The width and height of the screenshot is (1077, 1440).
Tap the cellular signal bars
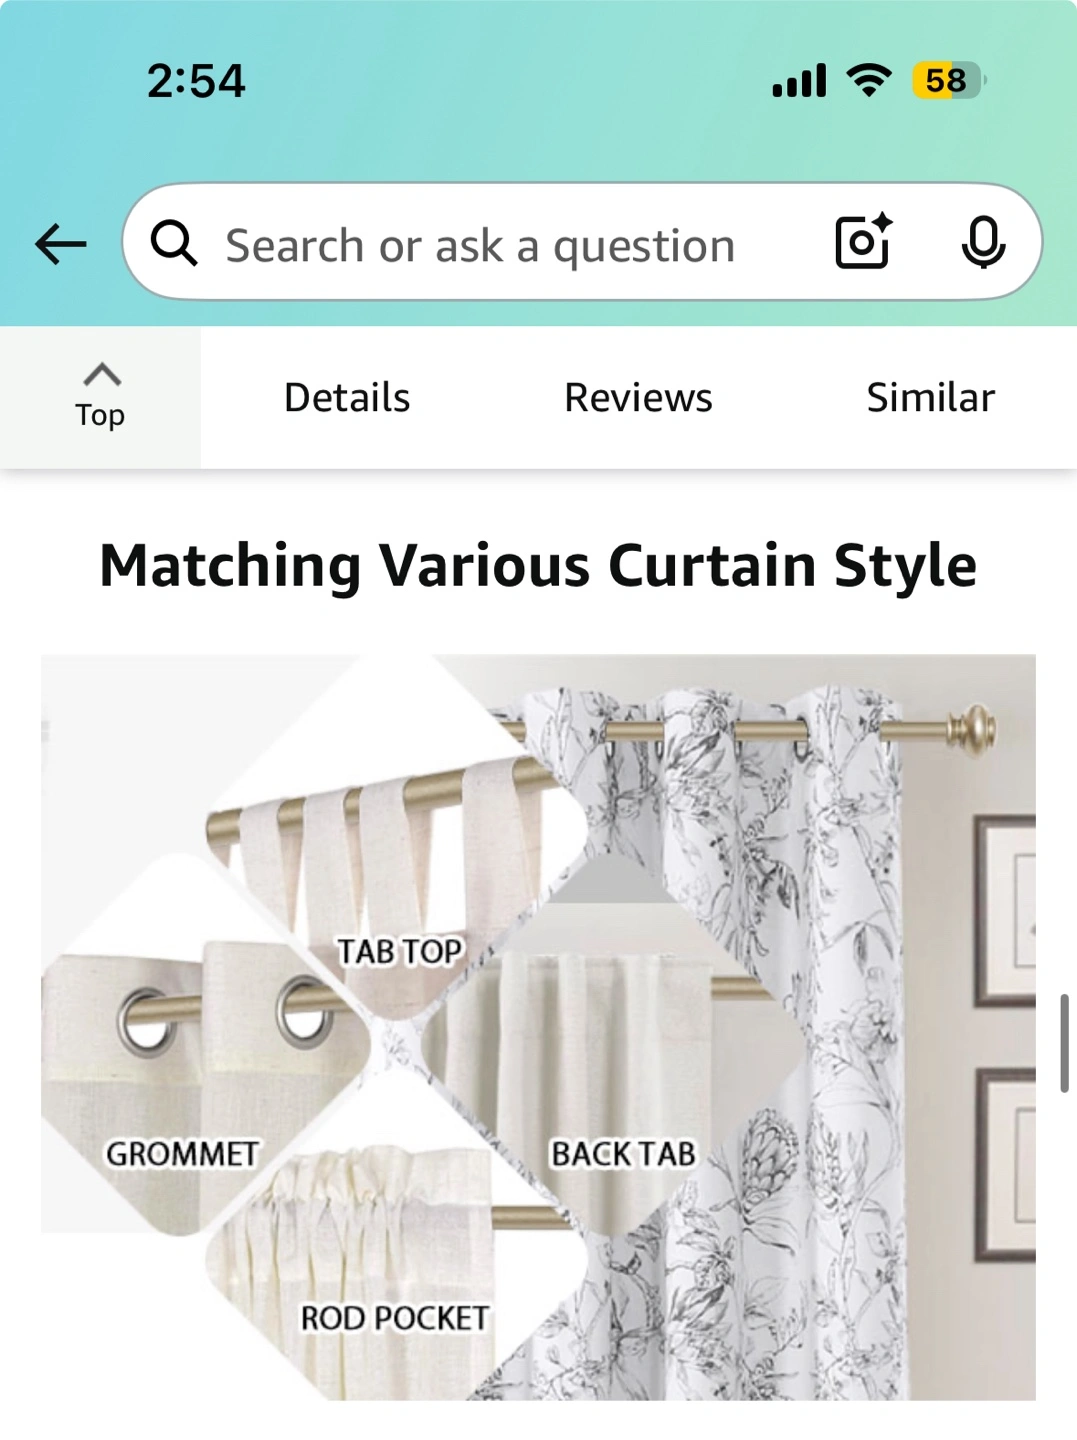799,80
